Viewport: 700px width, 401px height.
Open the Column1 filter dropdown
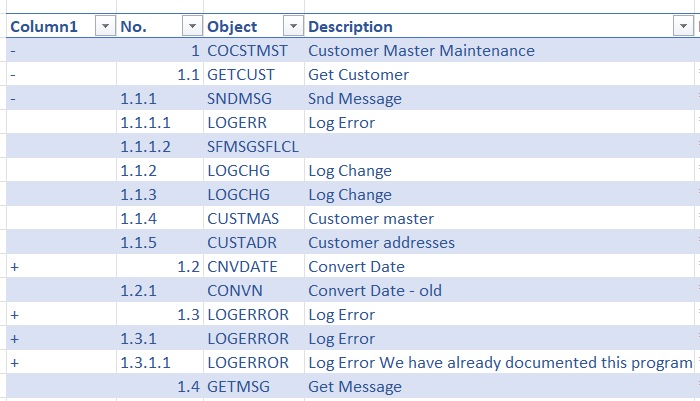104,27
